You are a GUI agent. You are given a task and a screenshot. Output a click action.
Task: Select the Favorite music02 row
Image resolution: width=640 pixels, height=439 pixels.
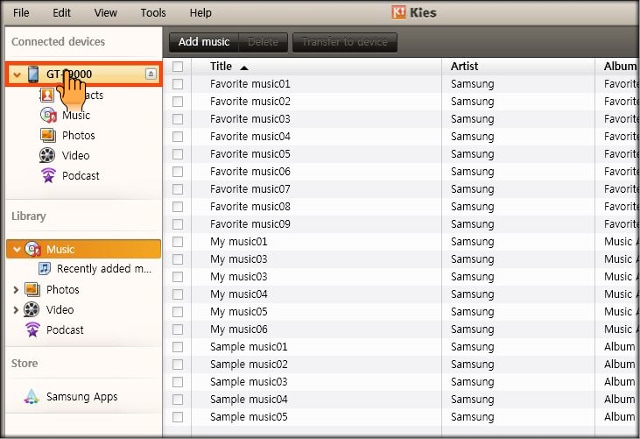pyautogui.click(x=401, y=102)
